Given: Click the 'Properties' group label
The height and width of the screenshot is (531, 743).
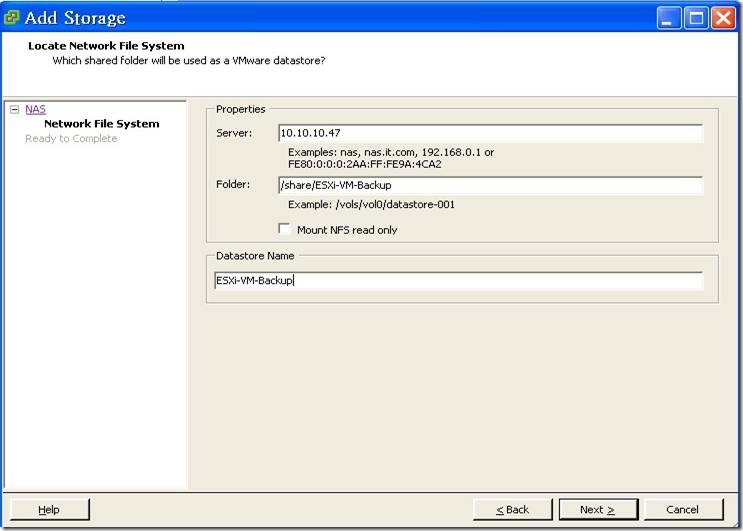Looking at the screenshot, I should pos(241,109).
